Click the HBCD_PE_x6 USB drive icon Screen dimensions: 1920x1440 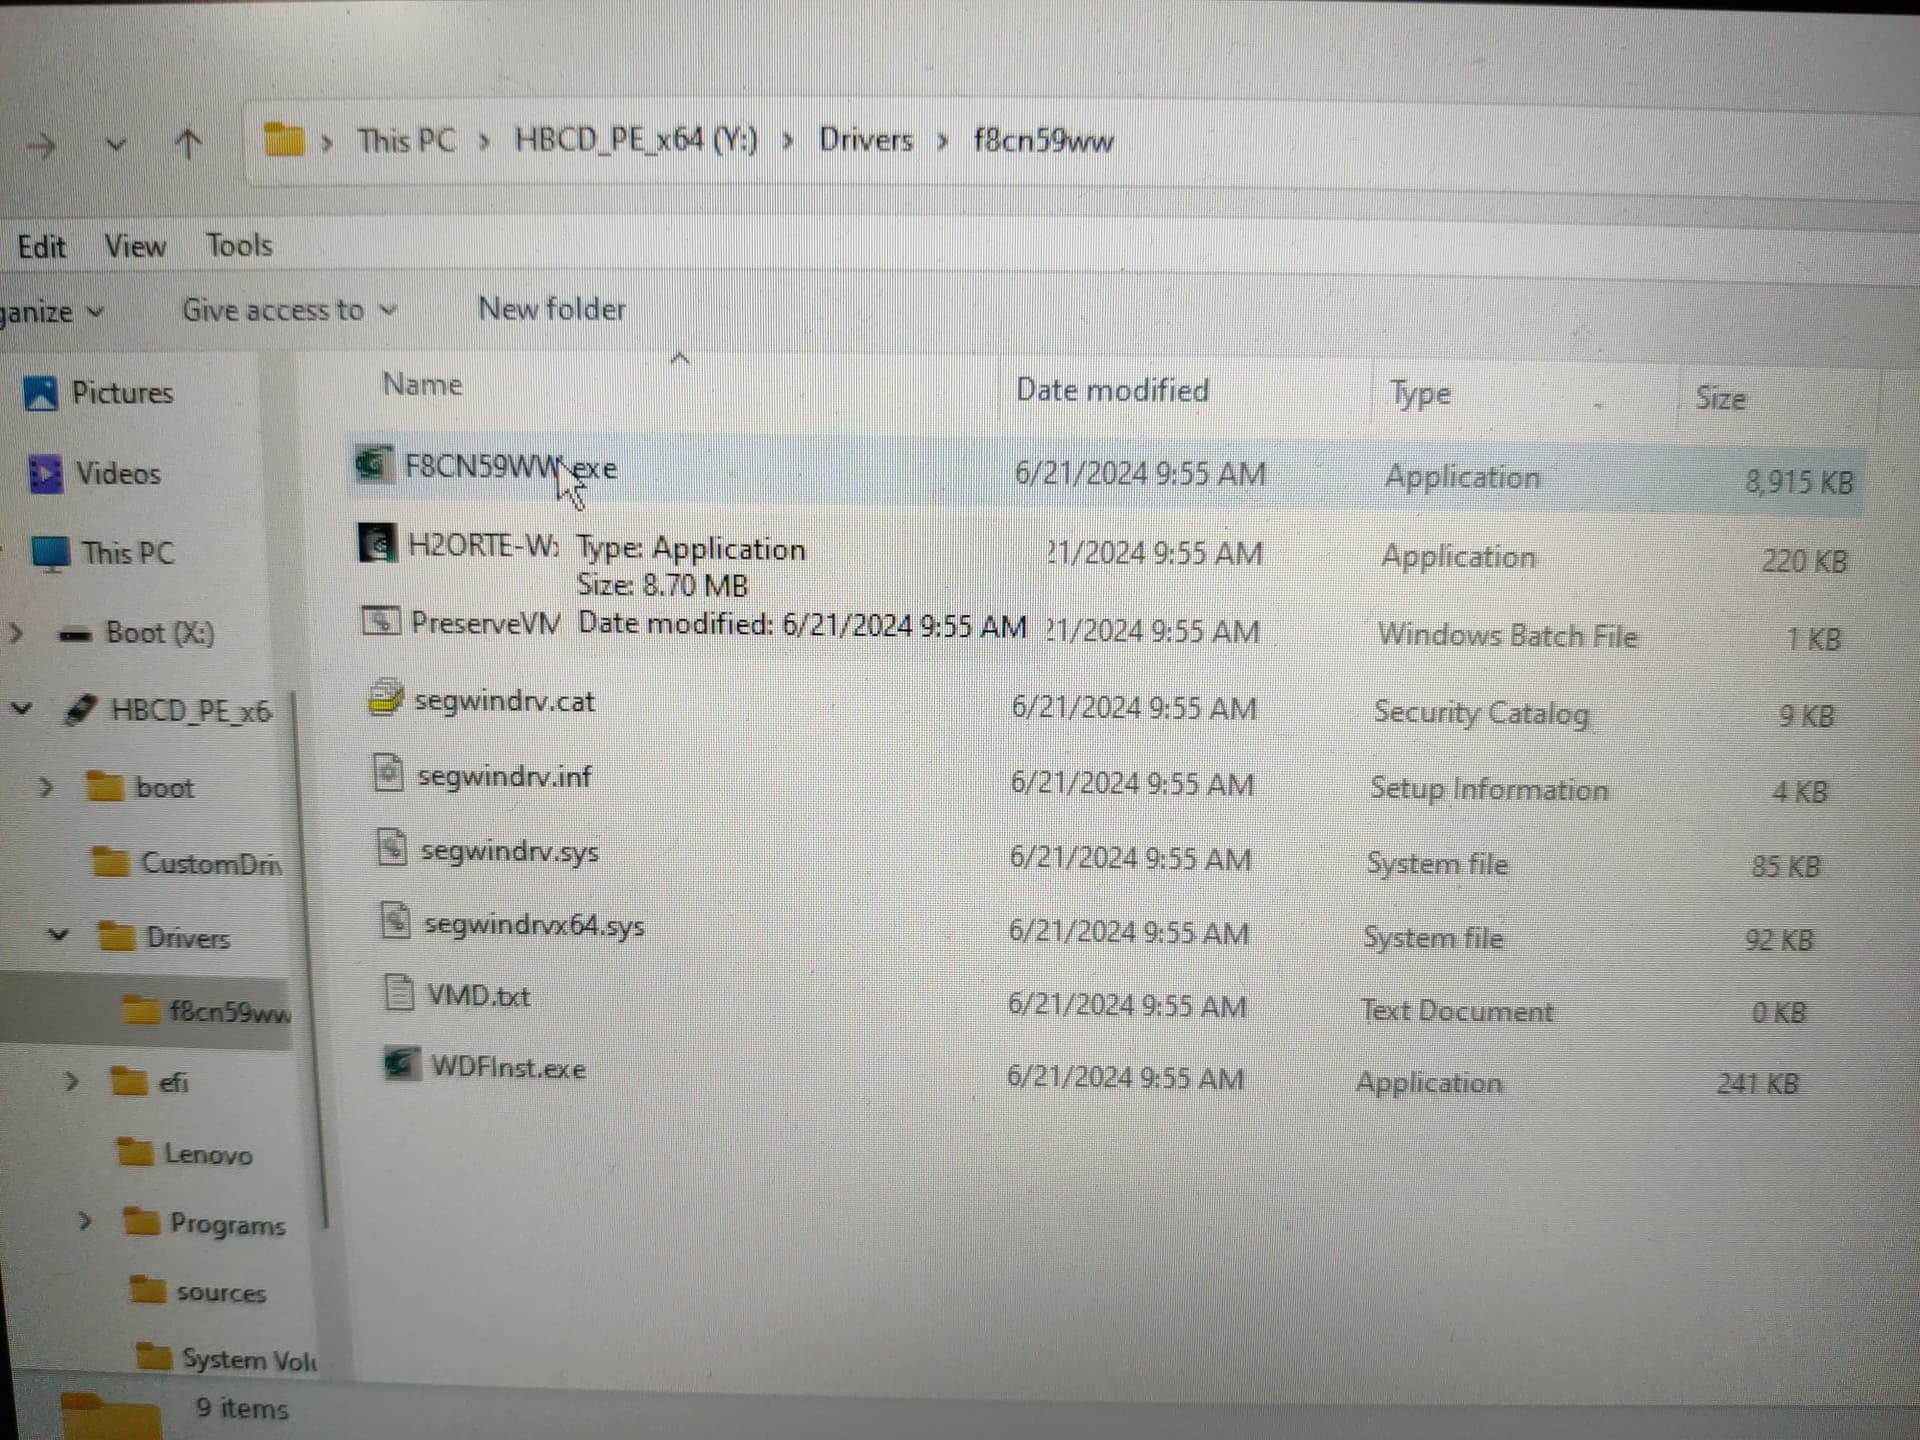[x=80, y=710]
